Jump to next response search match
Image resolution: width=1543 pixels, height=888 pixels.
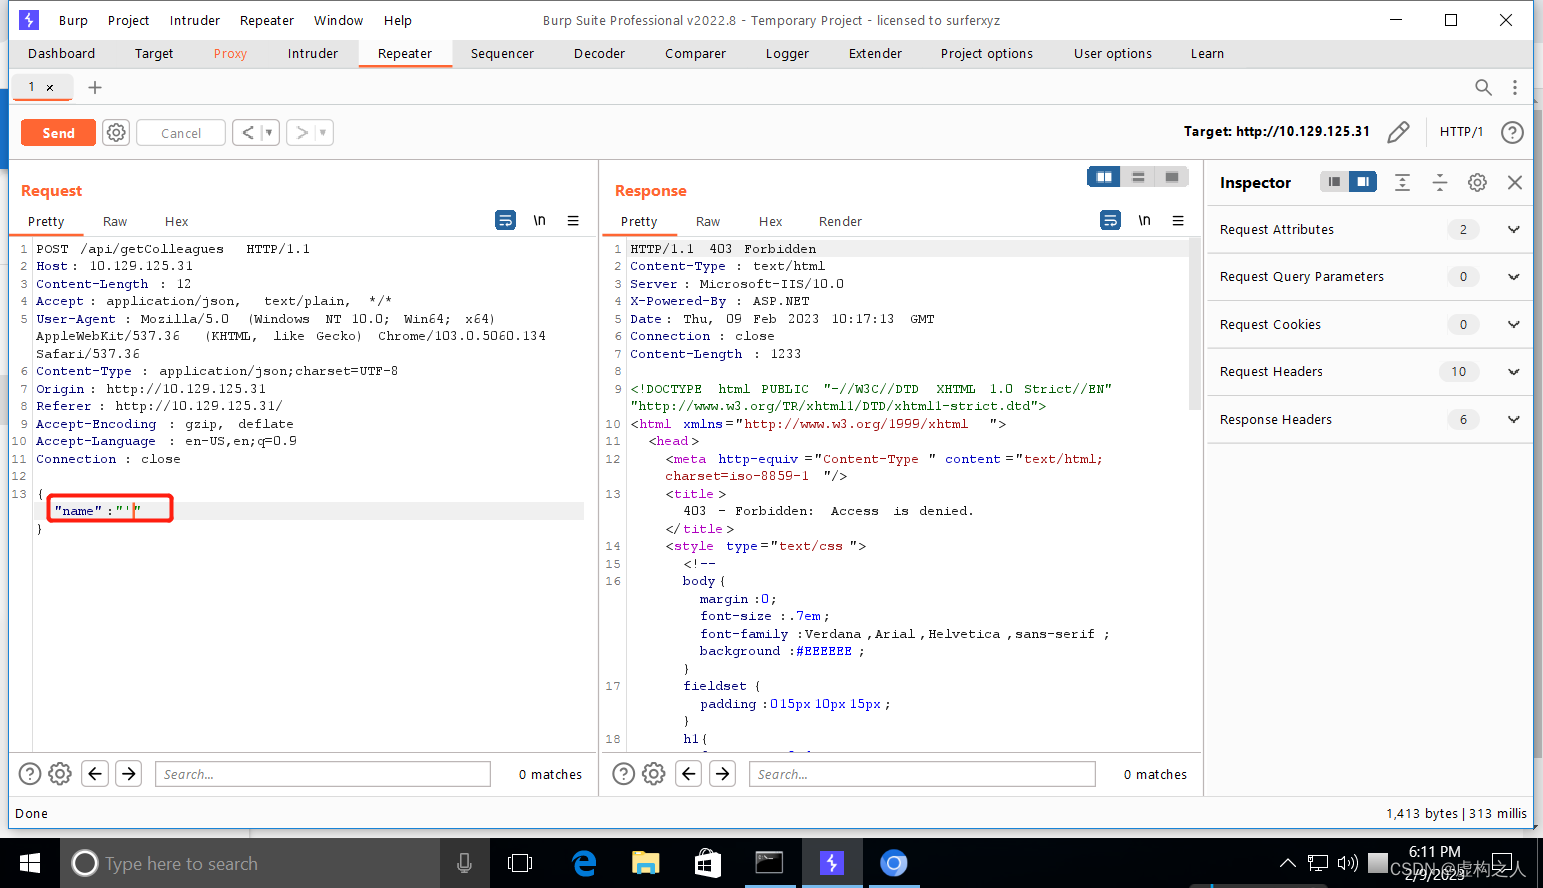click(723, 774)
